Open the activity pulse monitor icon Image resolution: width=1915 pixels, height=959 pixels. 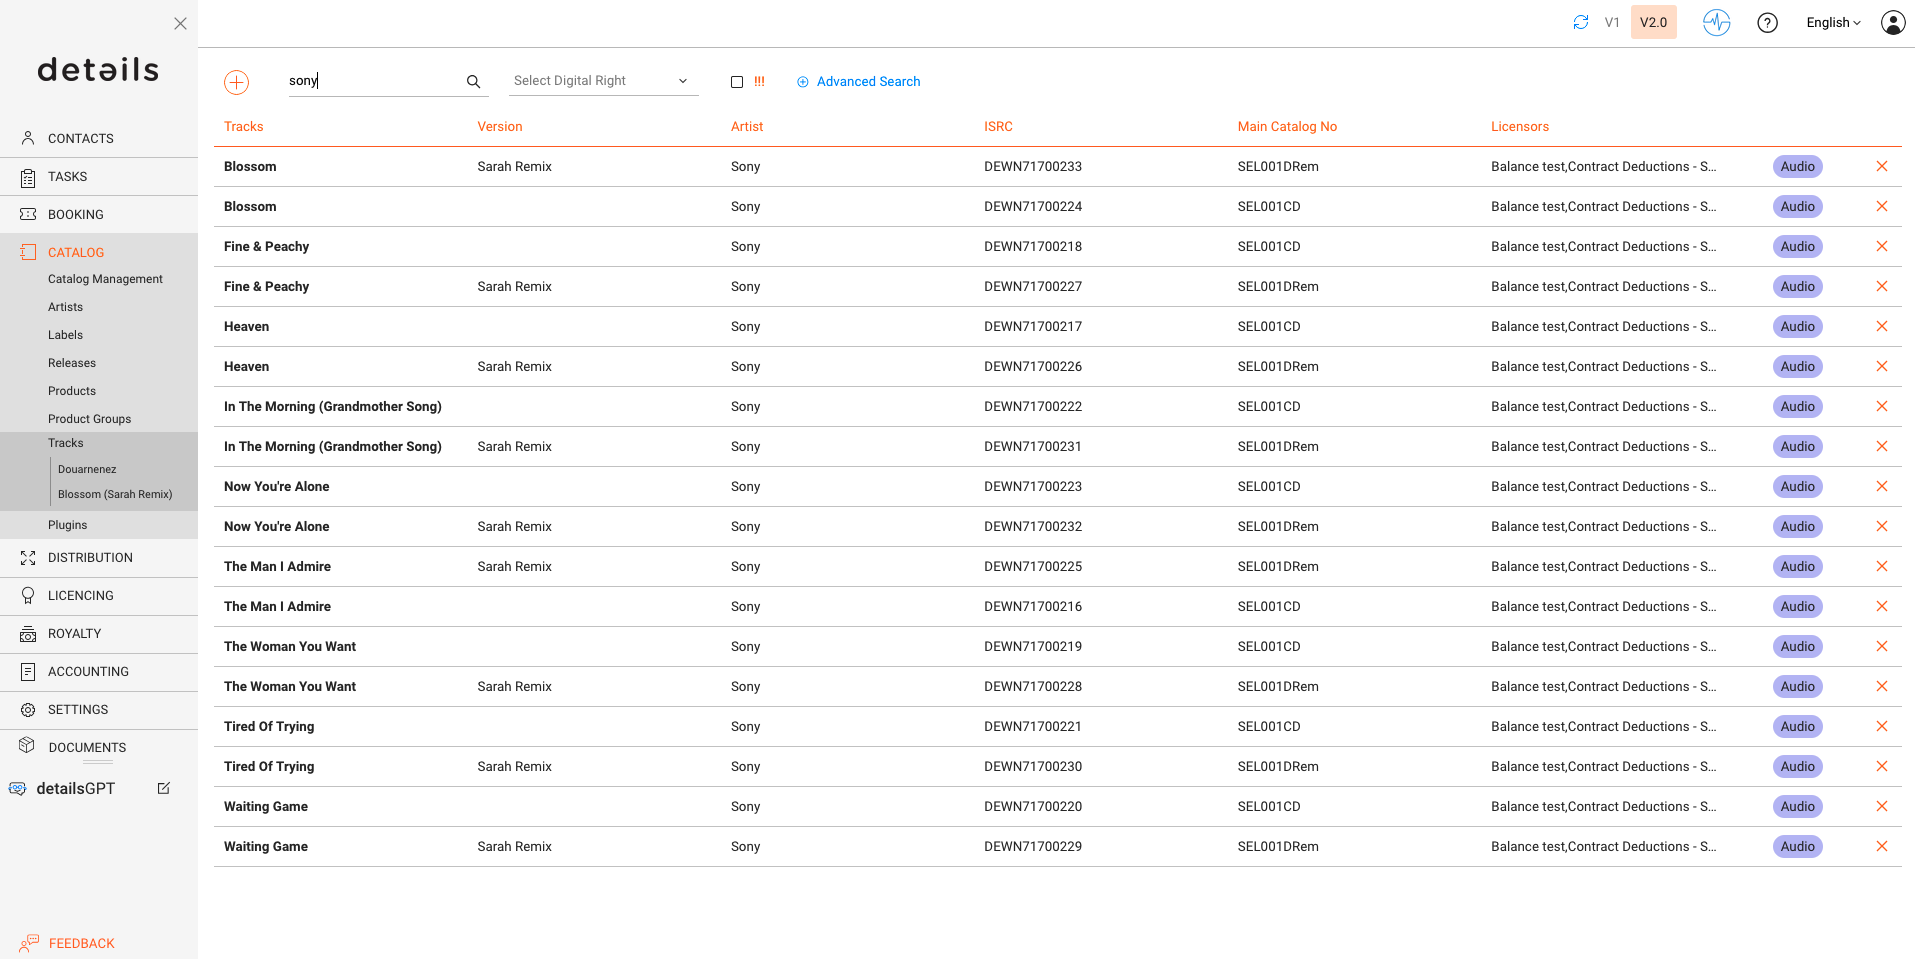(x=1716, y=22)
